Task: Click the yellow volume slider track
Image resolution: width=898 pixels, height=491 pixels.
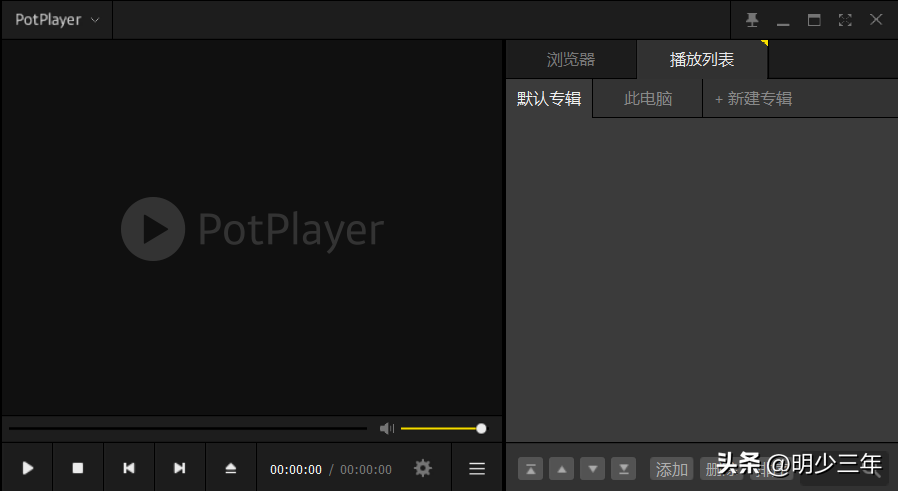Action: point(441,429)
